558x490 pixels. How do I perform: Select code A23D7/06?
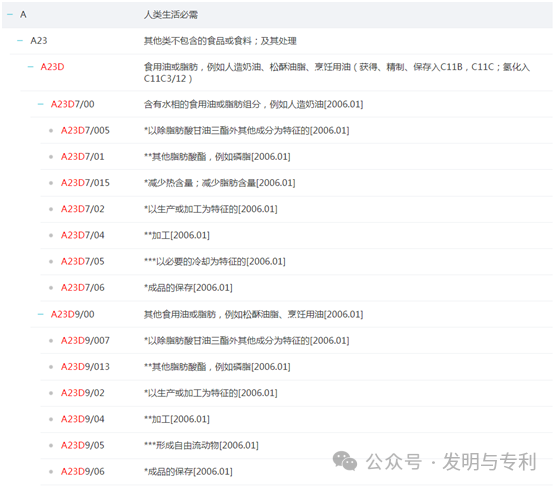point(83,288)
